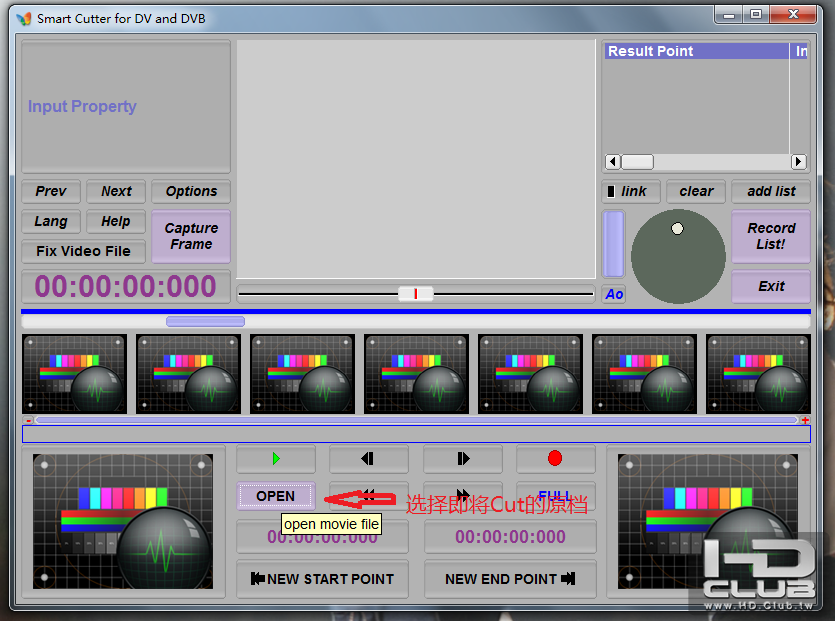The height and width of the screenshot is (621, 835).
Task: Step back one frame
Action: (369, 459)
